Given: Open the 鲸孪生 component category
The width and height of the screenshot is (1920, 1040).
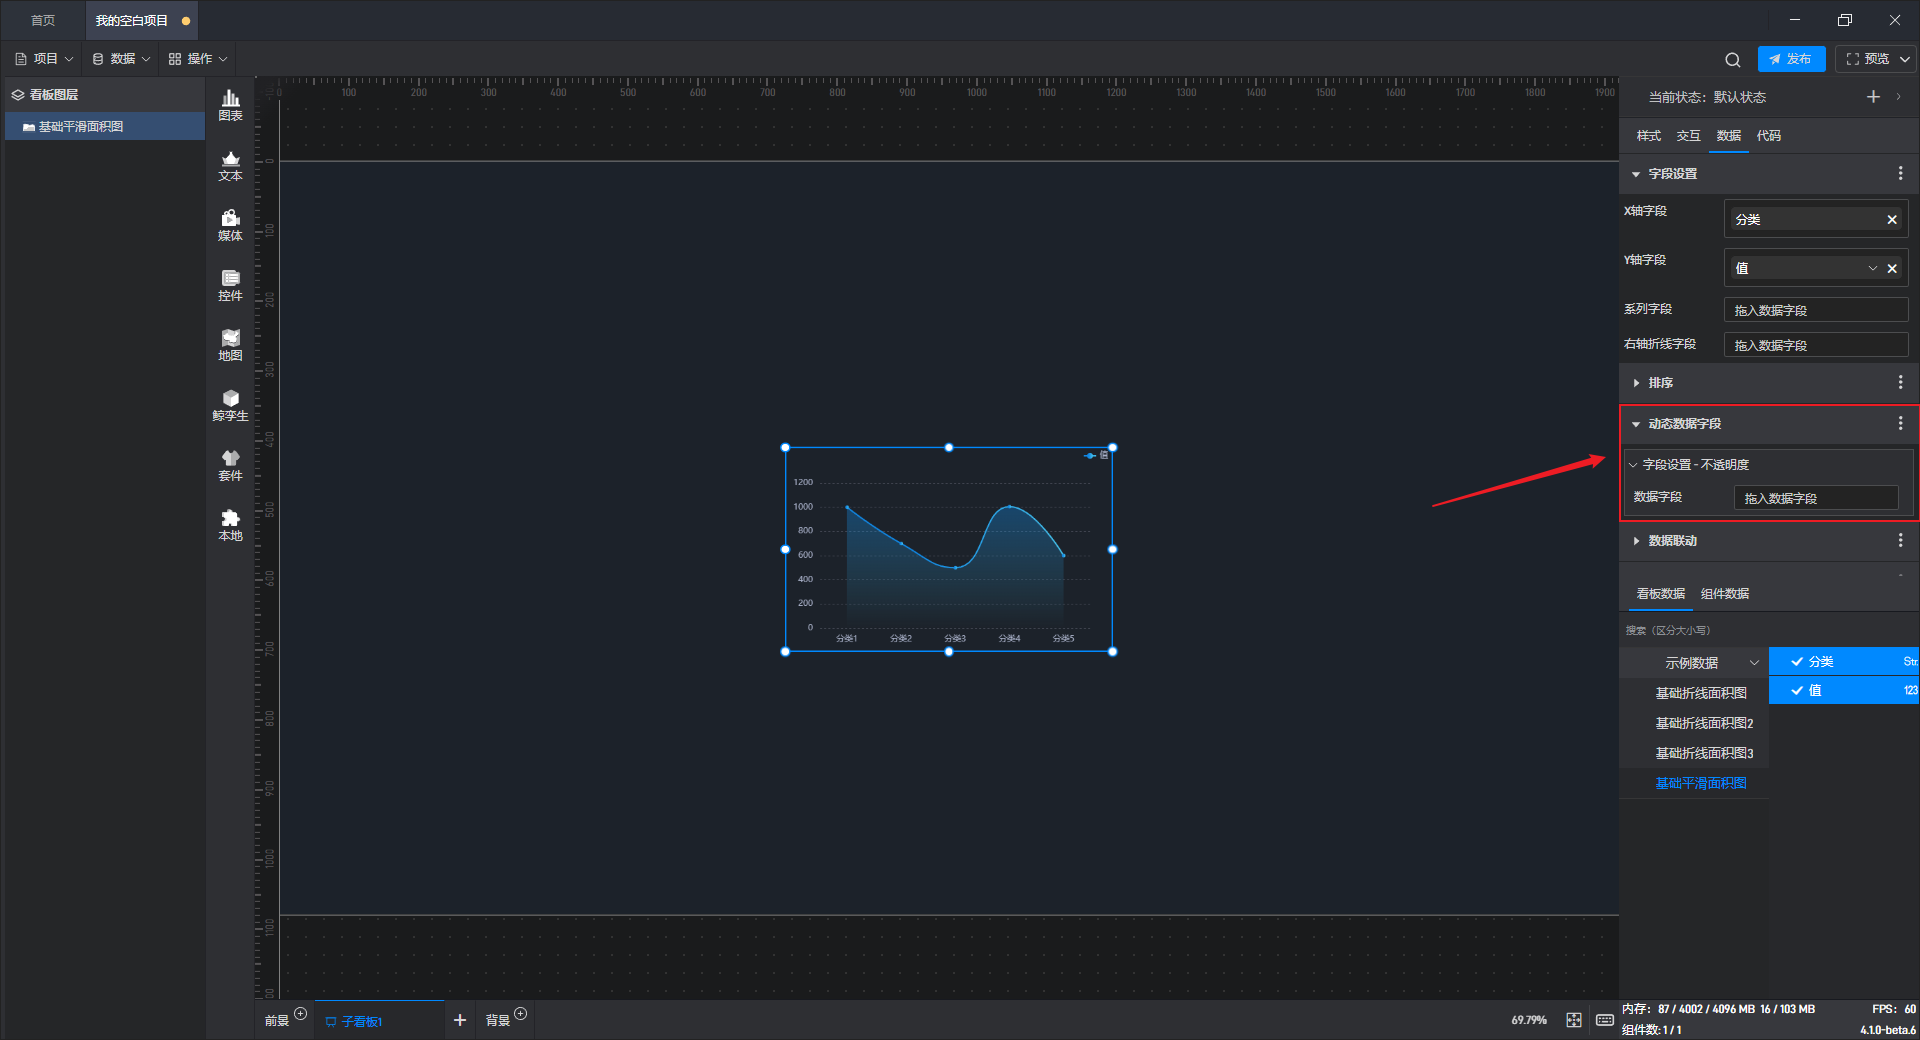Looking at the screenshot, I should 230,405.
